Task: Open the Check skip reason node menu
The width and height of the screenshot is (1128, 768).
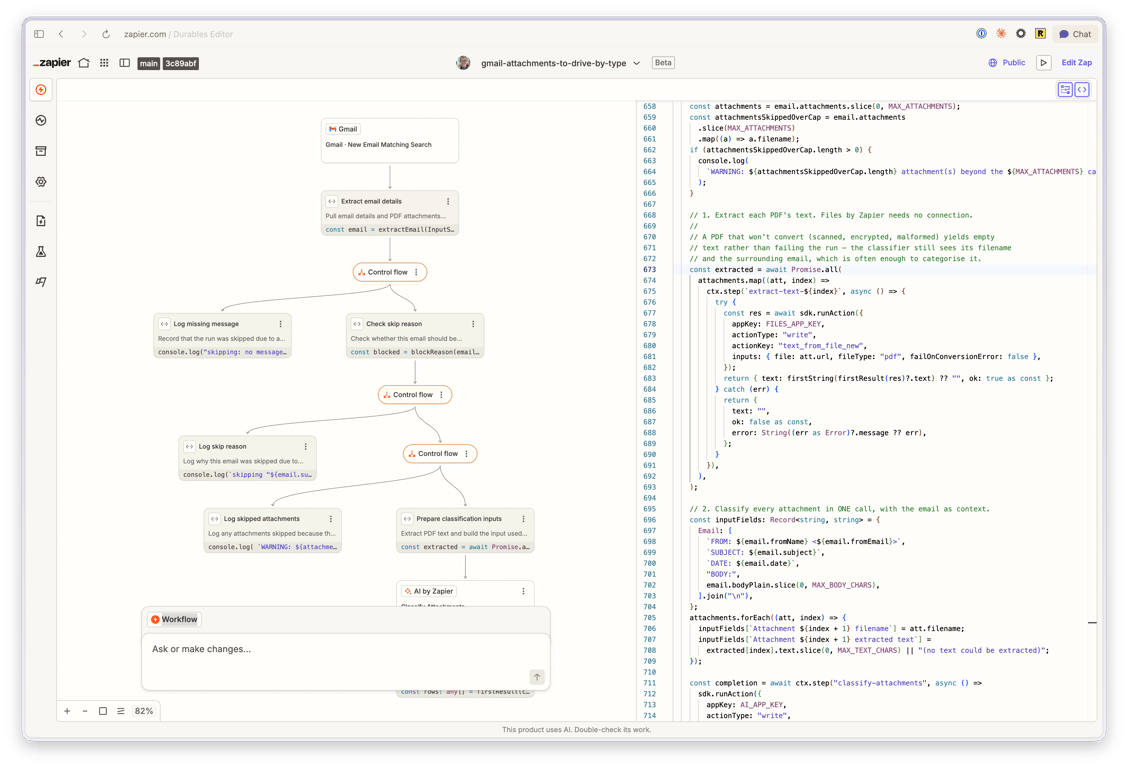Action: (473, 324)
